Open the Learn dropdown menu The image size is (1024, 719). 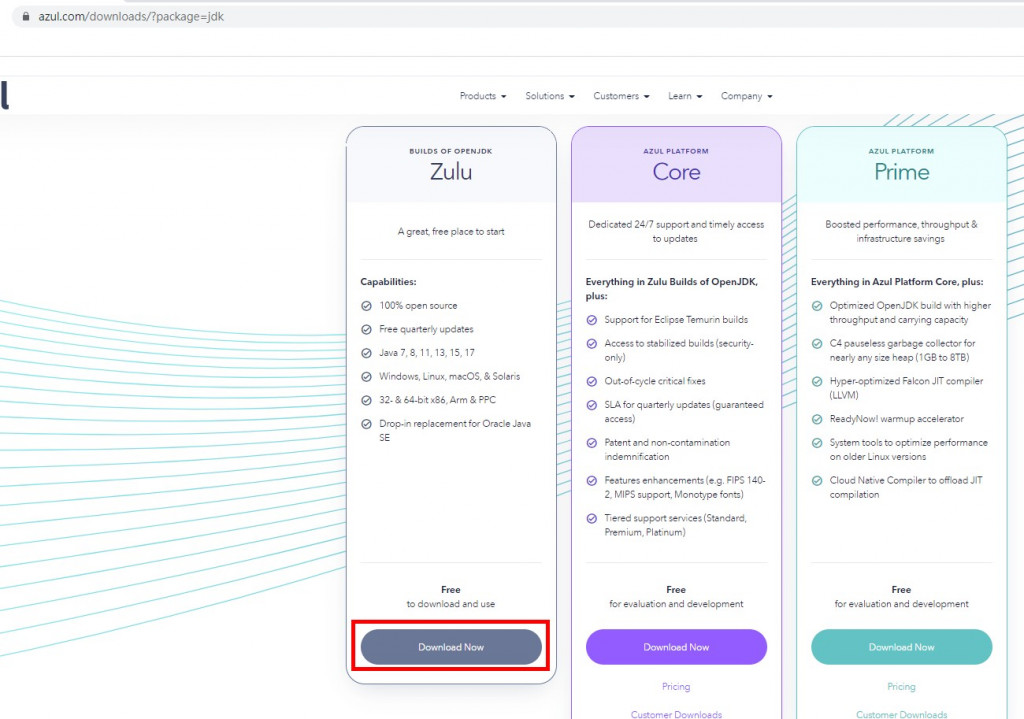pyautogui.click(x=684, y=96)
